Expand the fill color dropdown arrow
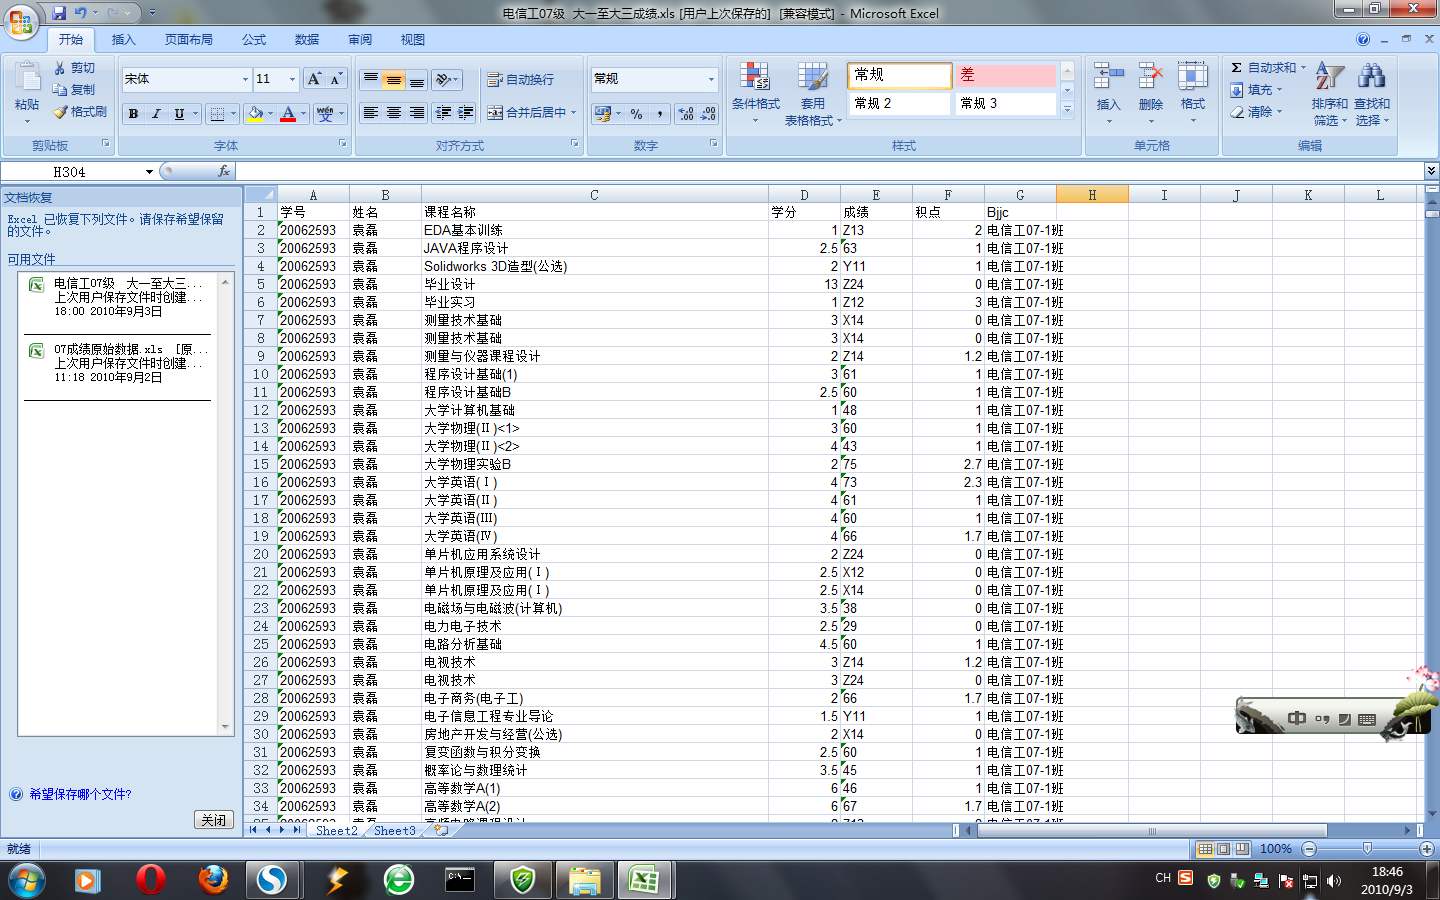Screen dimensions: 1440x900 pos(272,114)
